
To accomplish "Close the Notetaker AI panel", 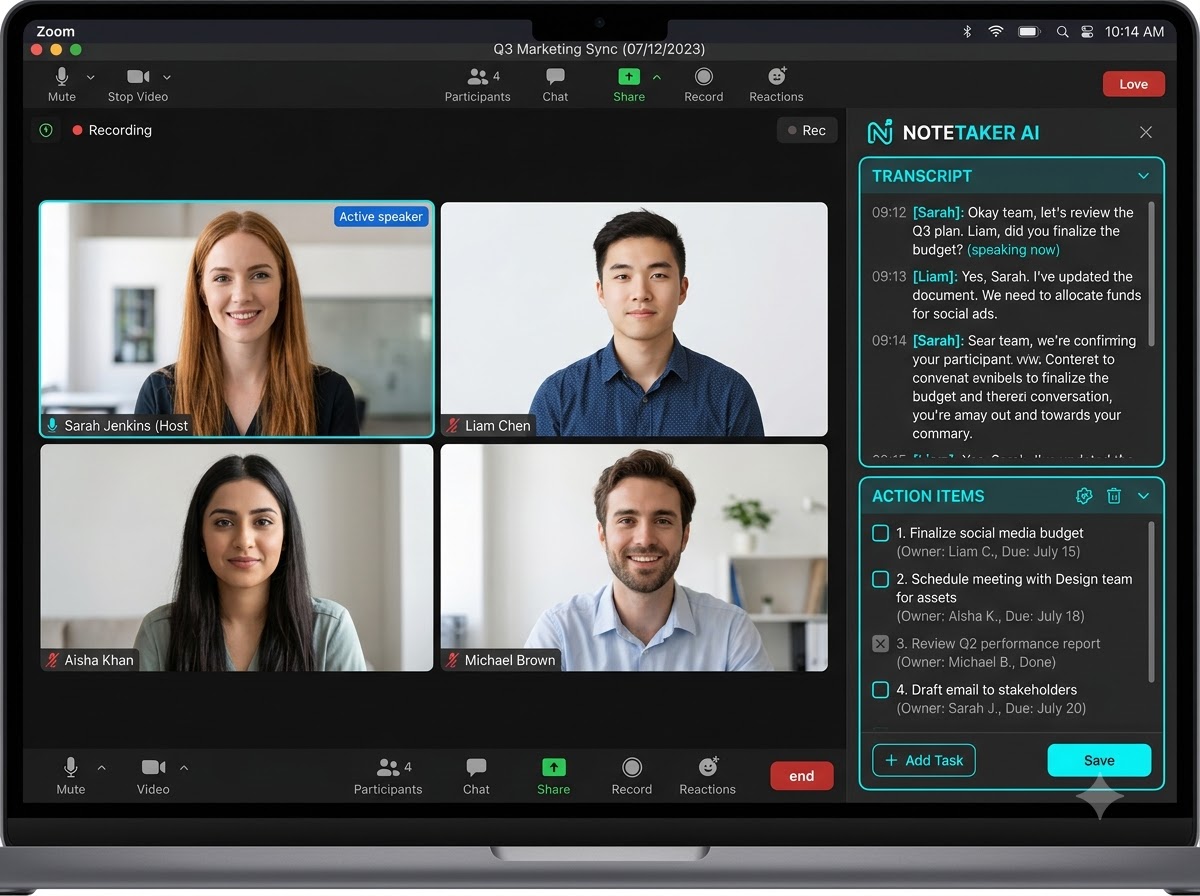I will (1146, 132).
